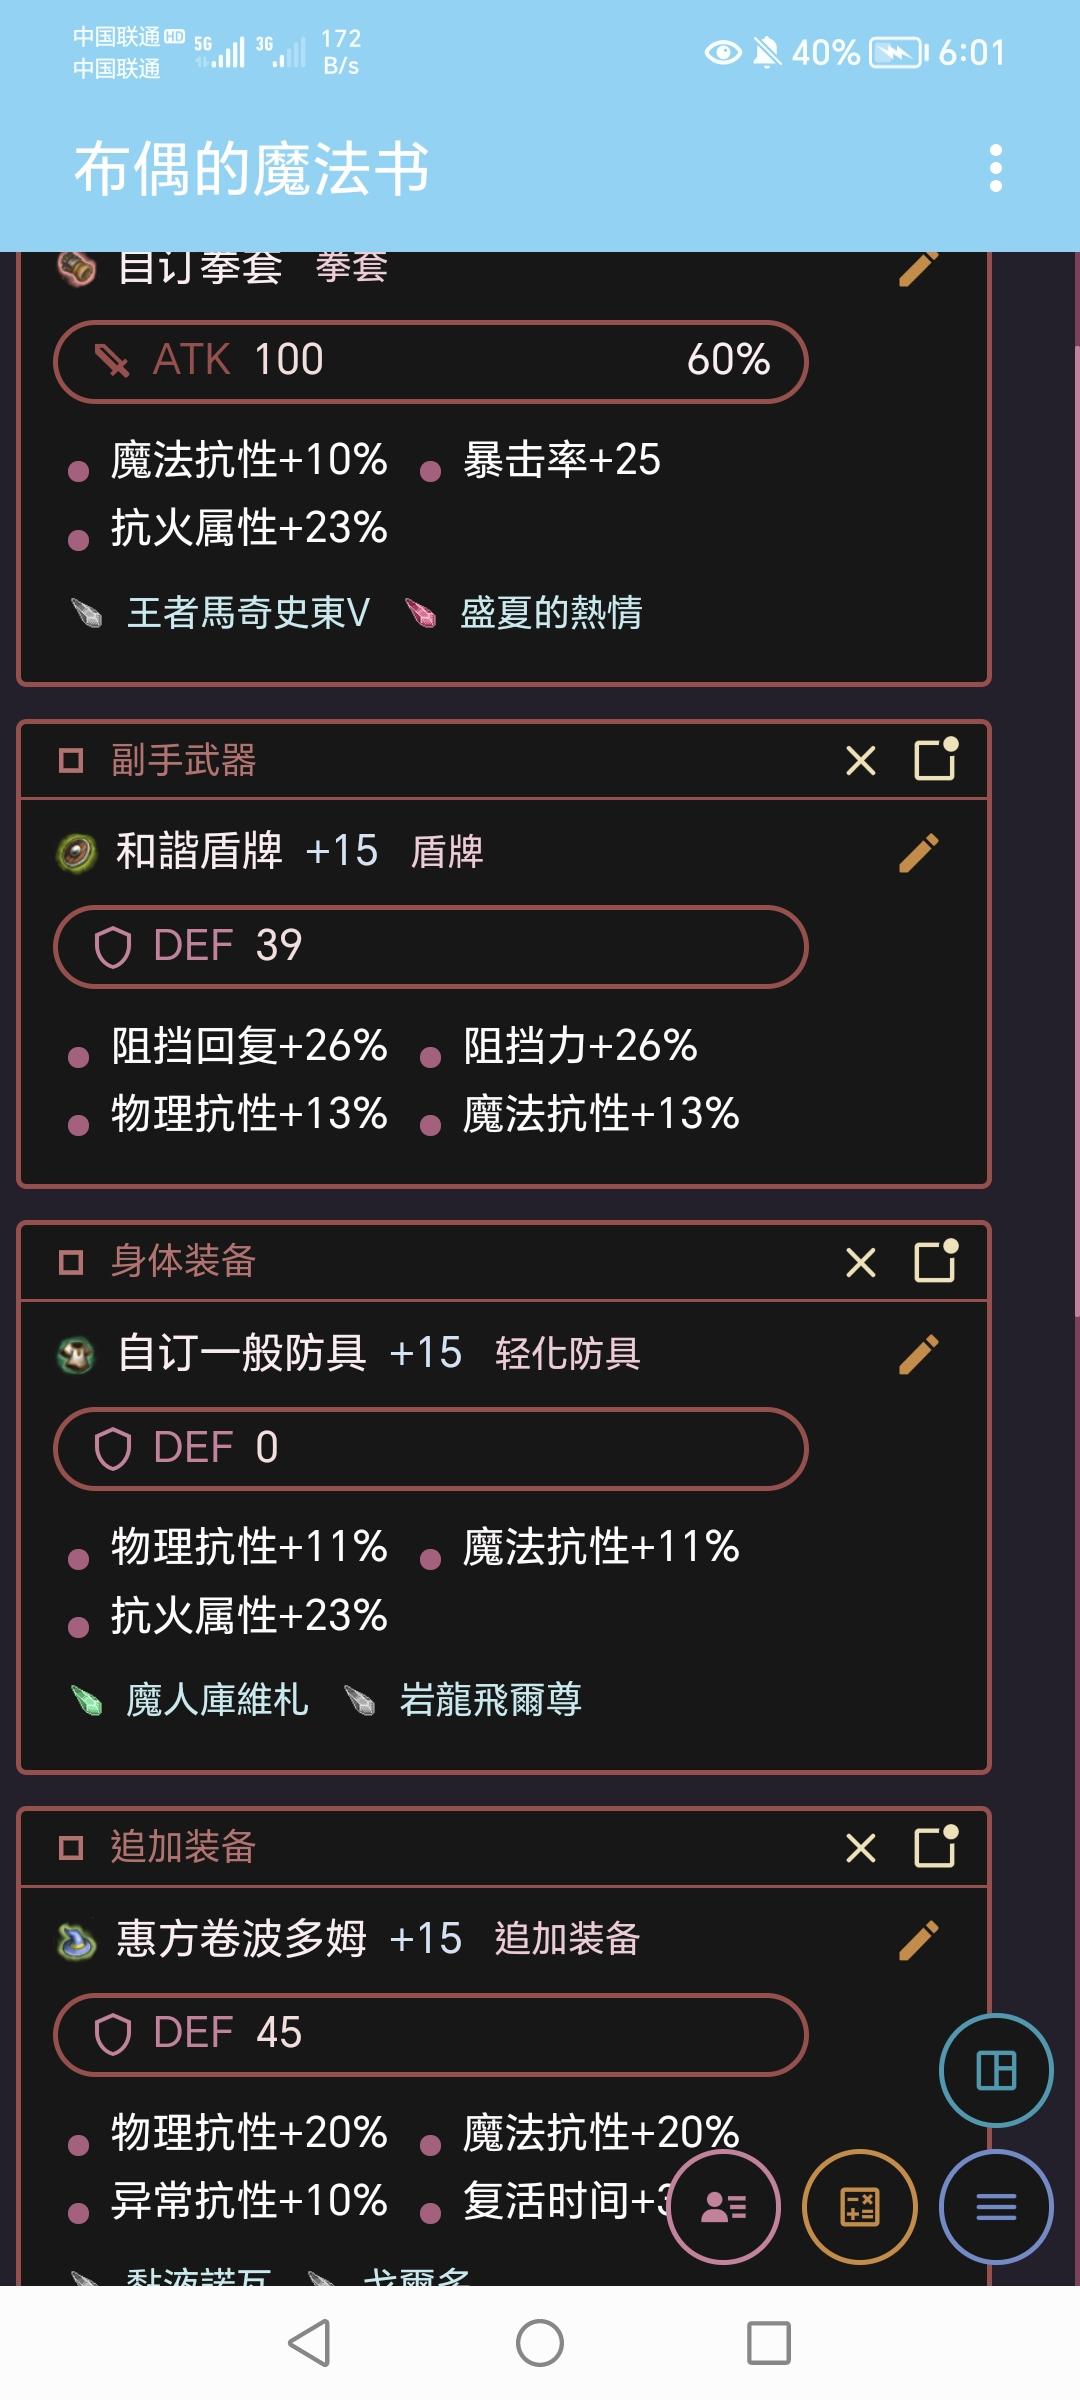This screenshot has width=1080, height=2400.
Task: Toggle the 追加装备 square checkbox
Action: 71,1848
